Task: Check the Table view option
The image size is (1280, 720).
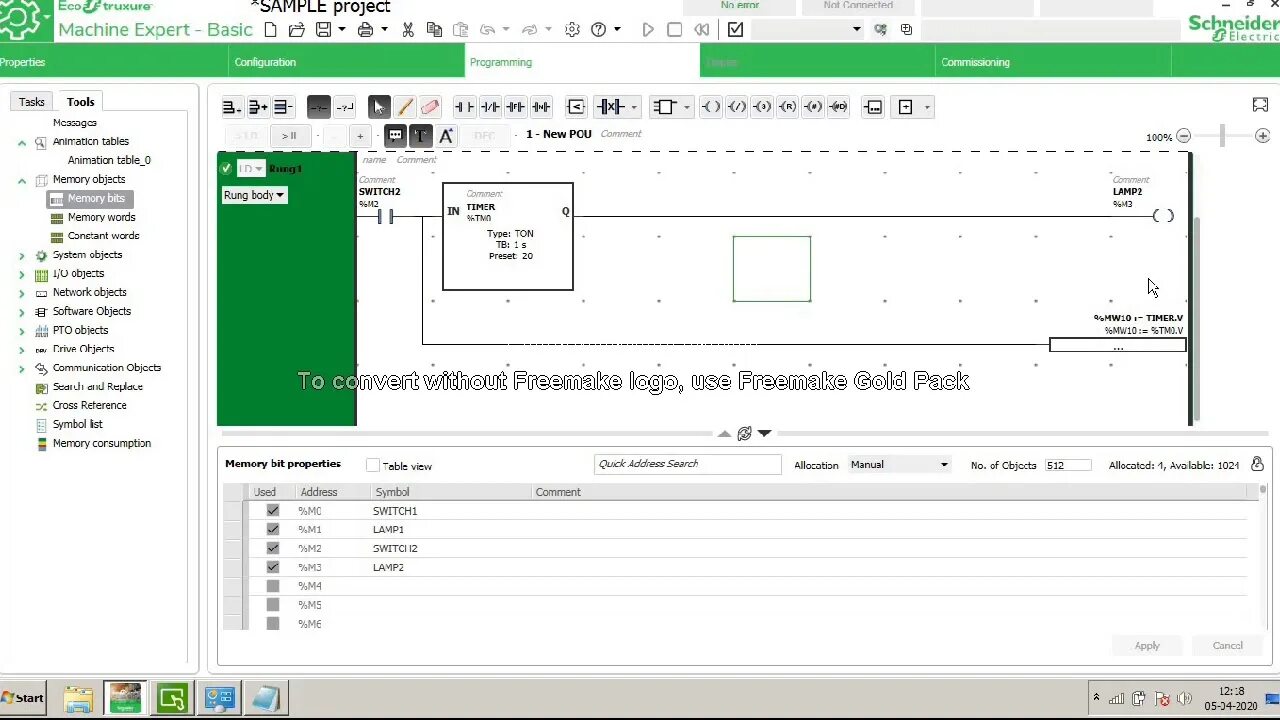Action: coord(373,465)
